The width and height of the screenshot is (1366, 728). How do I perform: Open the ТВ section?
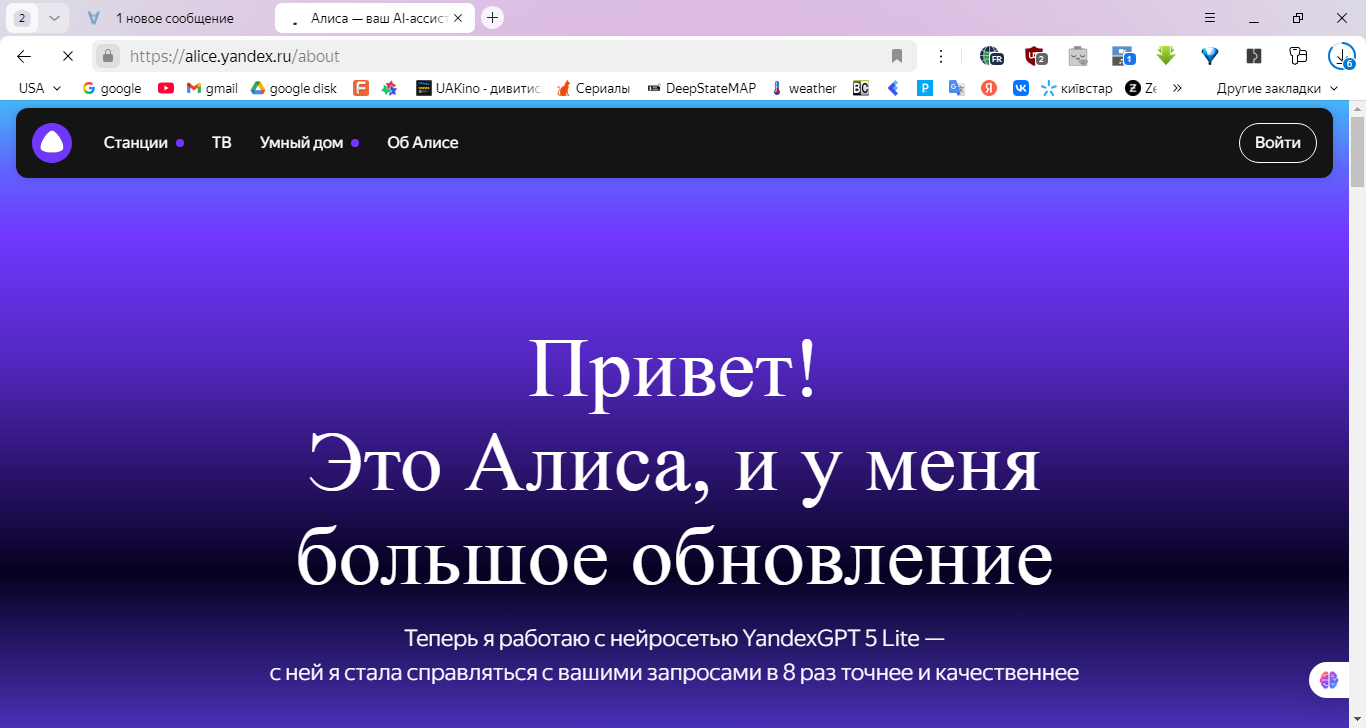tap(222, 143)
